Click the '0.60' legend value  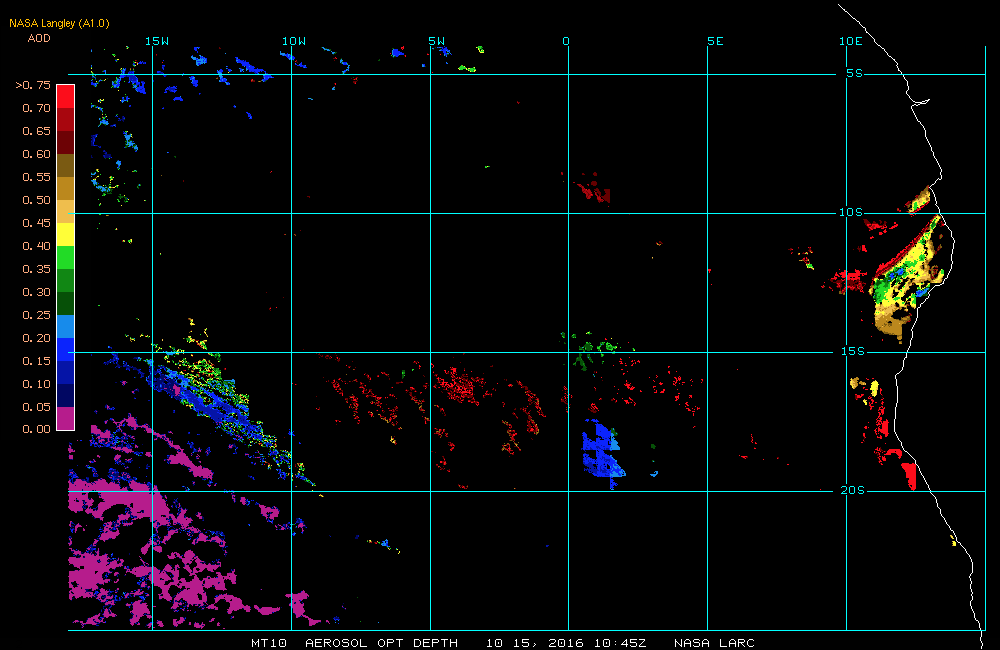(36, 154)
